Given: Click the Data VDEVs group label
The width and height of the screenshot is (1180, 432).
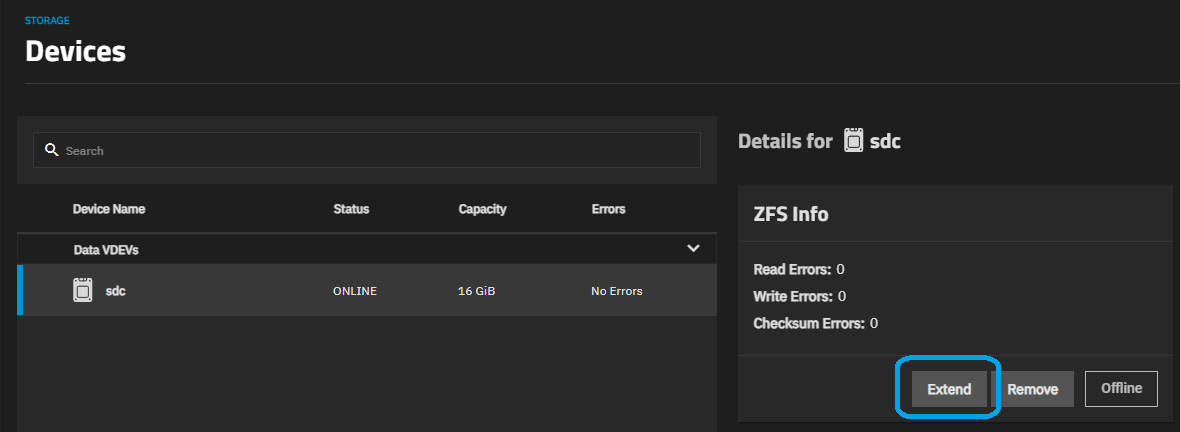Looking at the screenshot, I should click(106, 250).
